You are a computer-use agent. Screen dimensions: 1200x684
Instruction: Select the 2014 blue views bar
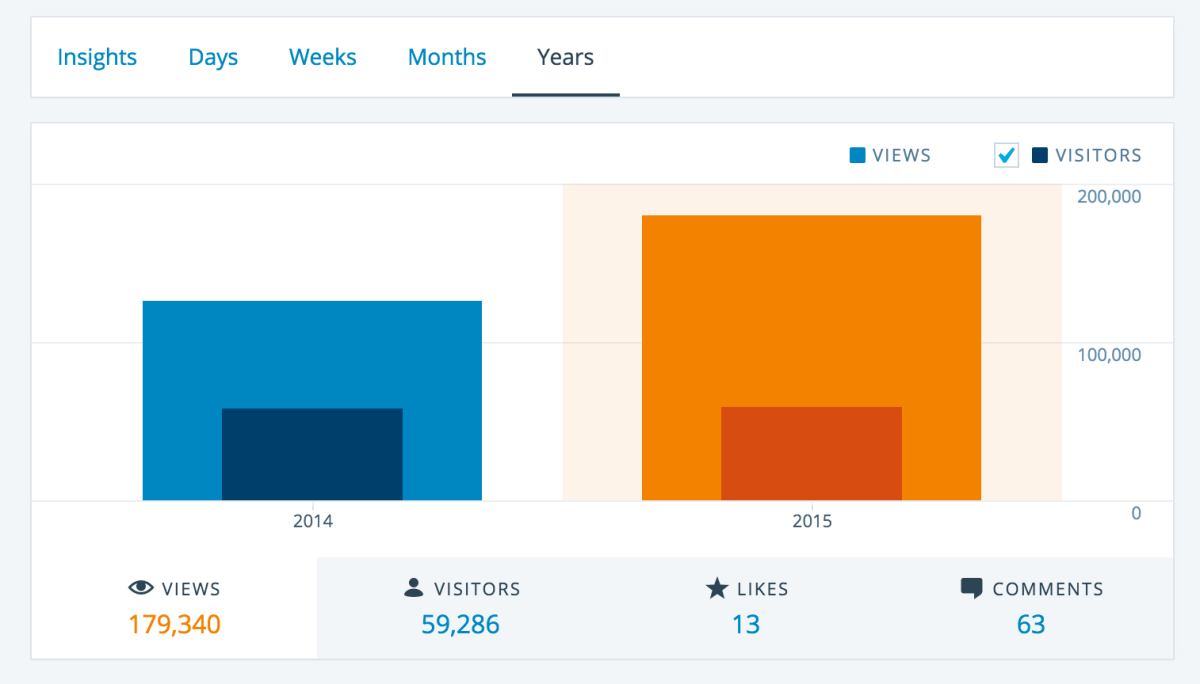coord(312,350)
